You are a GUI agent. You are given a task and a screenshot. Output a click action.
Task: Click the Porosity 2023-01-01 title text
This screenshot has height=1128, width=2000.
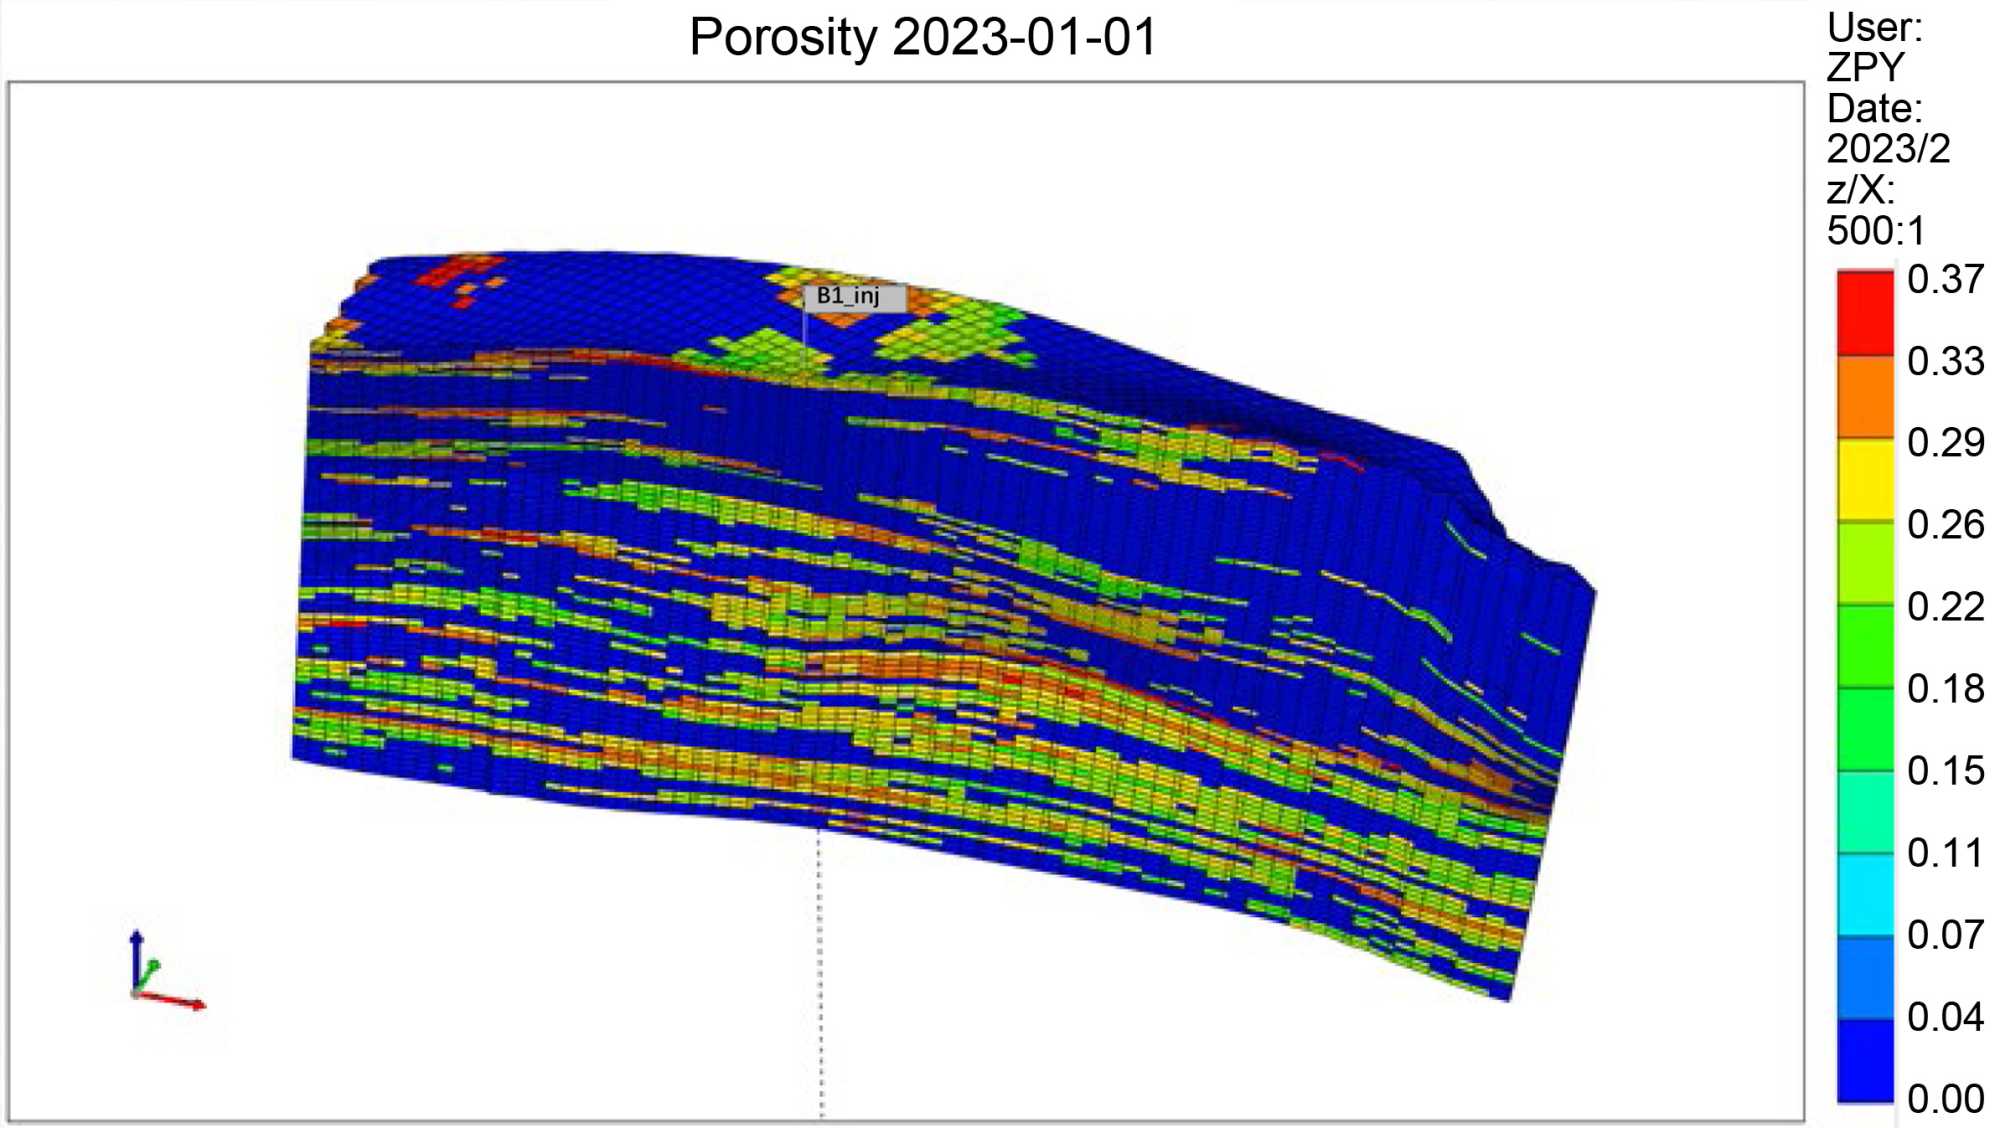coord(922,38)
